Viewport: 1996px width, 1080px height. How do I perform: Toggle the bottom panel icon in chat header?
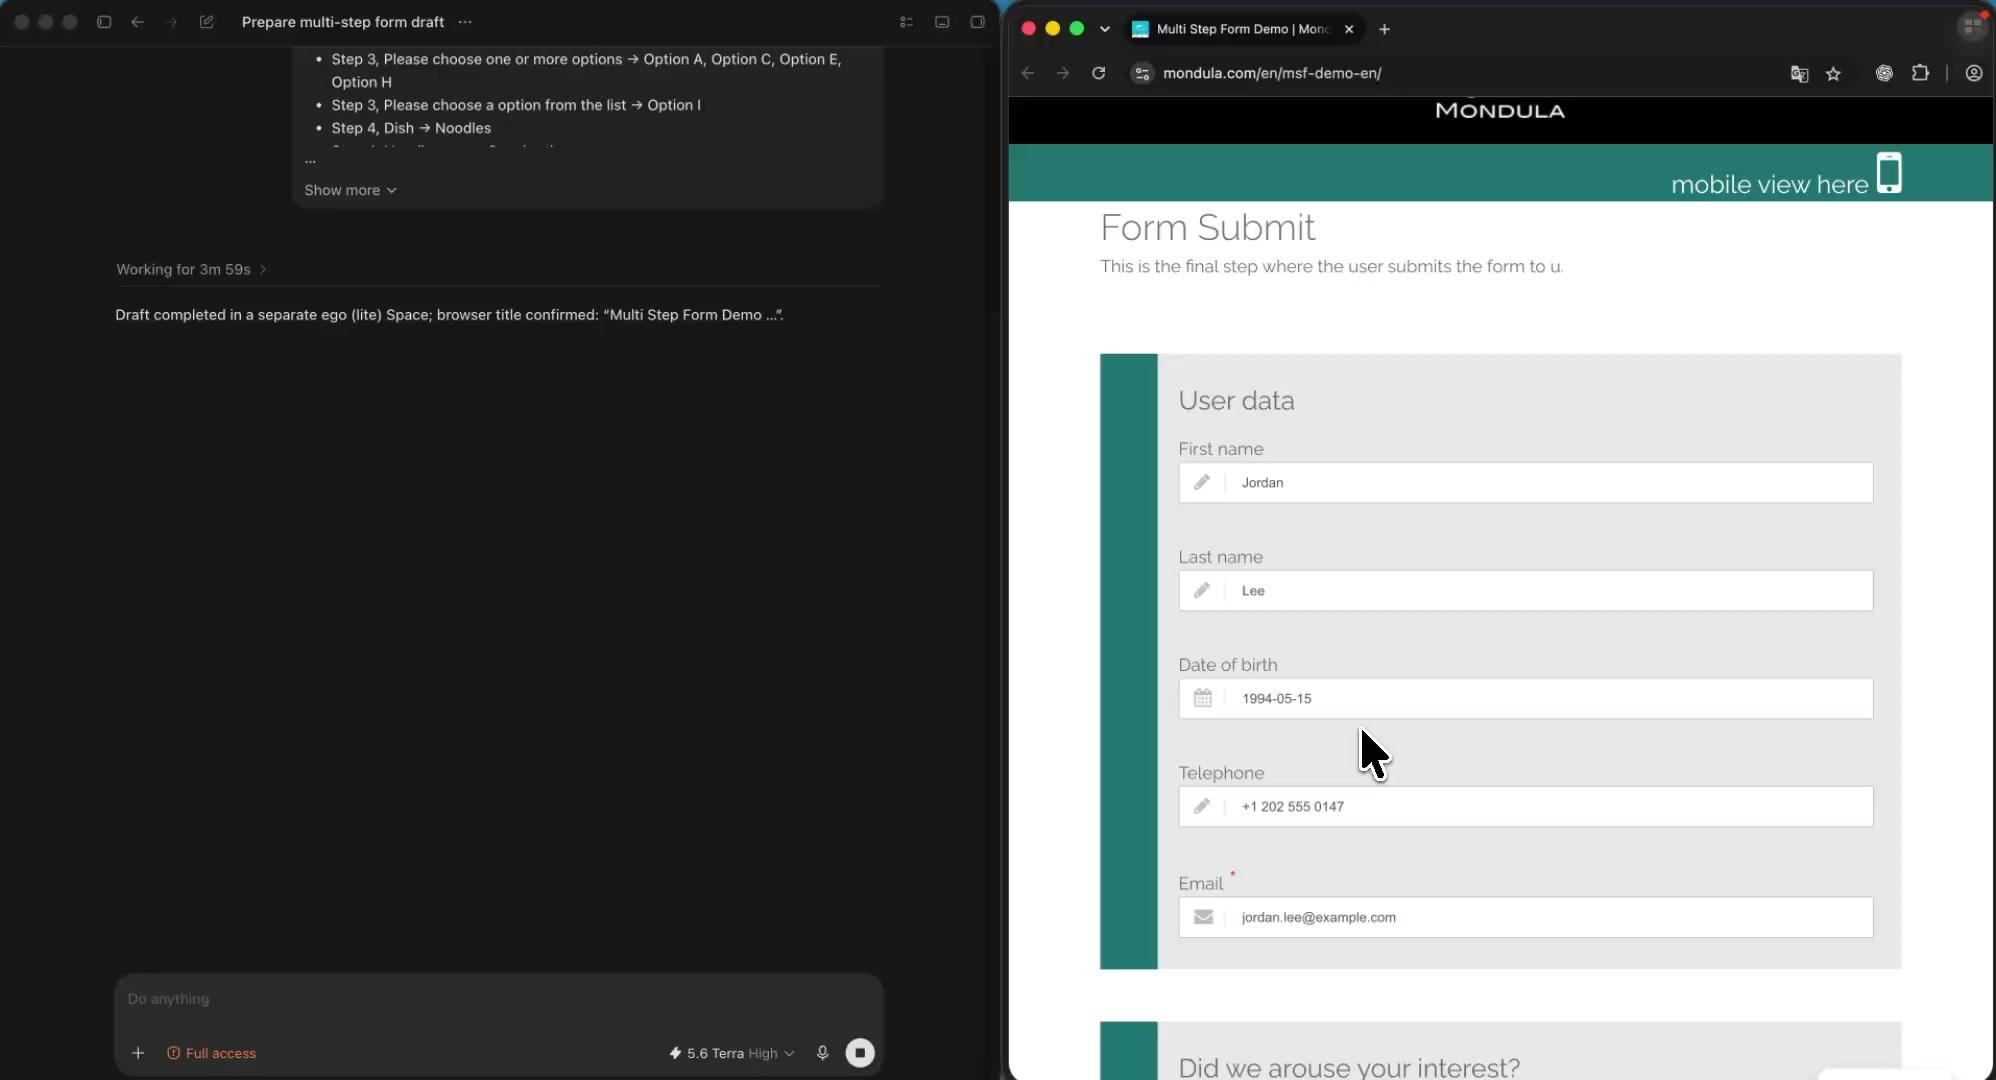(x=942, y=22)
